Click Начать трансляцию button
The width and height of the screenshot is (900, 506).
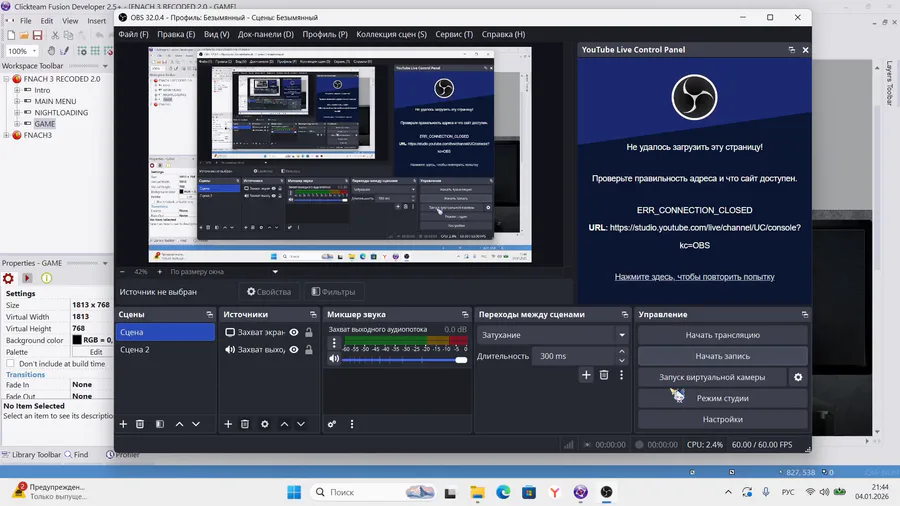[723, 335]
